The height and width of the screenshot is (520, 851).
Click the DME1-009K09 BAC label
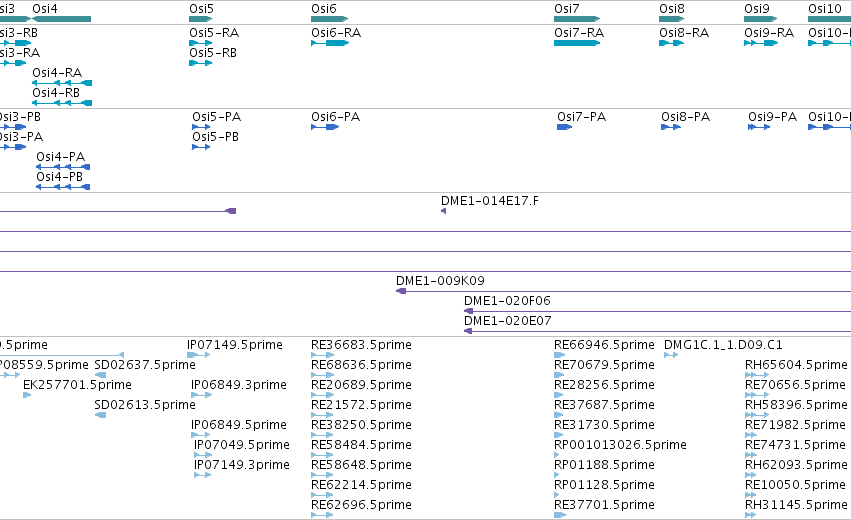click(440, 281)
